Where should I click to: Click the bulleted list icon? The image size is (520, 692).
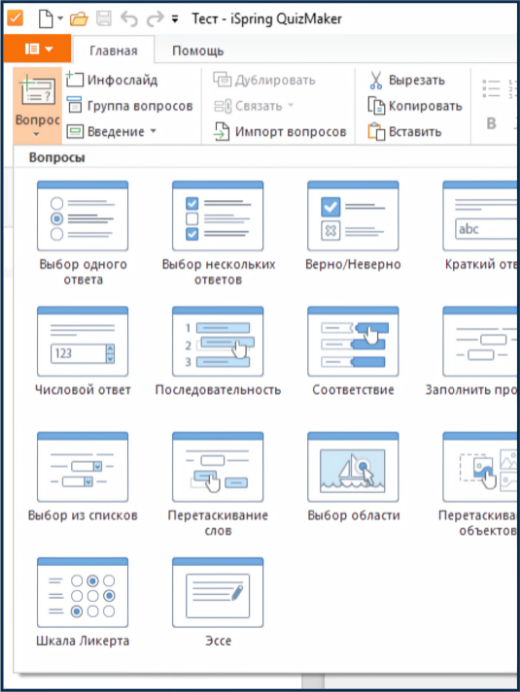click(x=491, y=88)
